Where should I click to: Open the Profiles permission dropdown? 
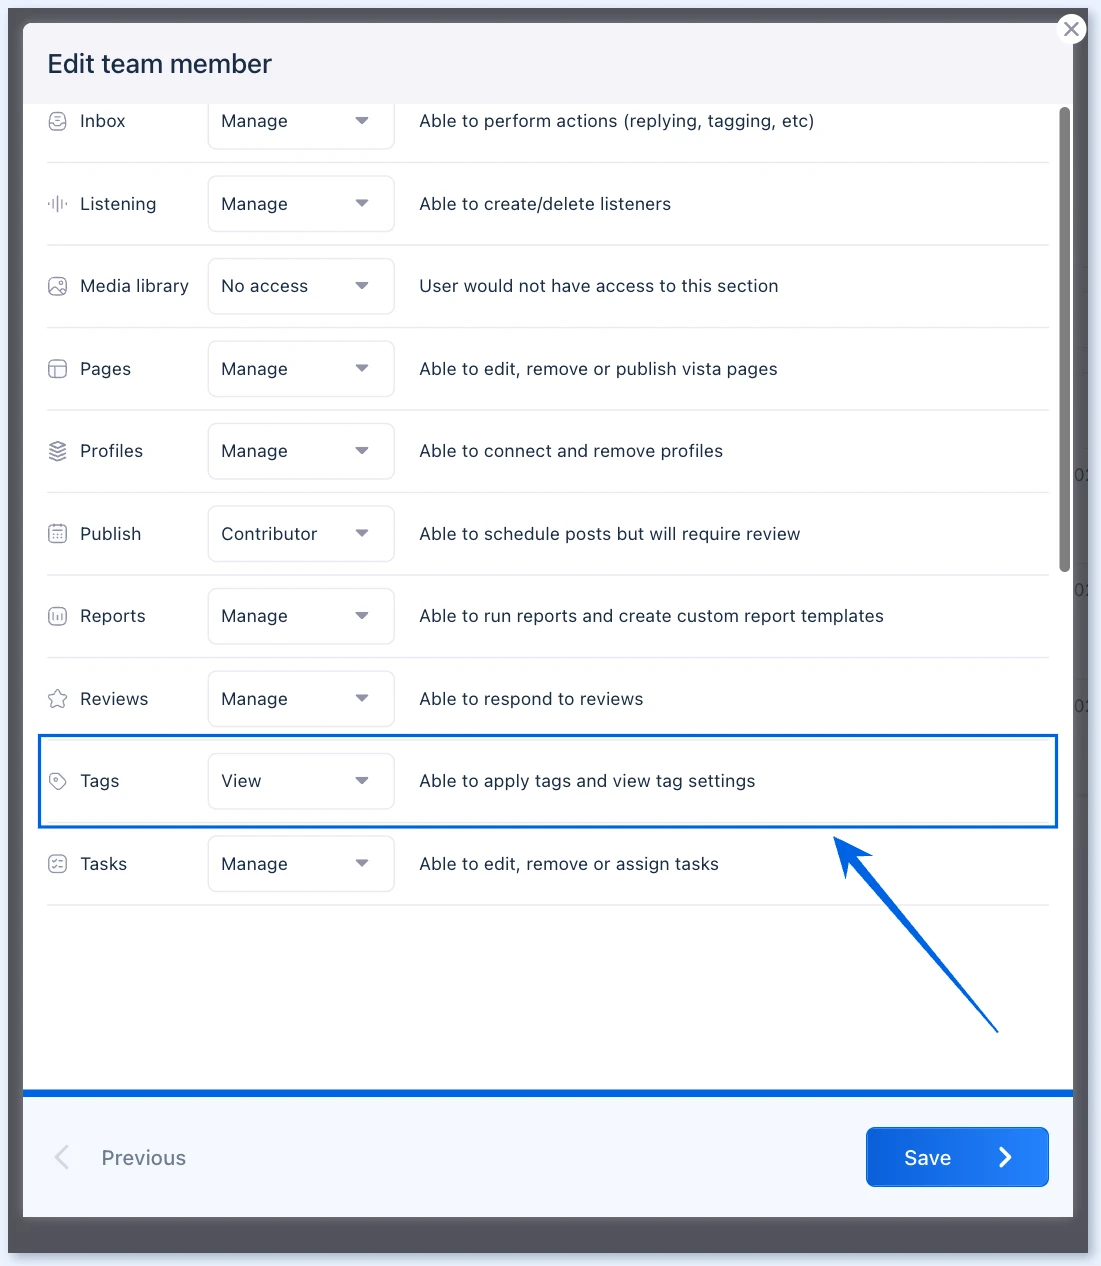301,451
